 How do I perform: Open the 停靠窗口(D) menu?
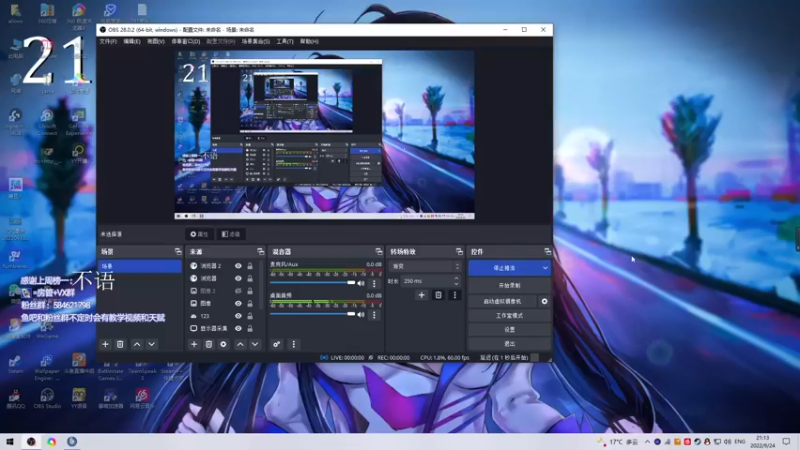[185, 41]
